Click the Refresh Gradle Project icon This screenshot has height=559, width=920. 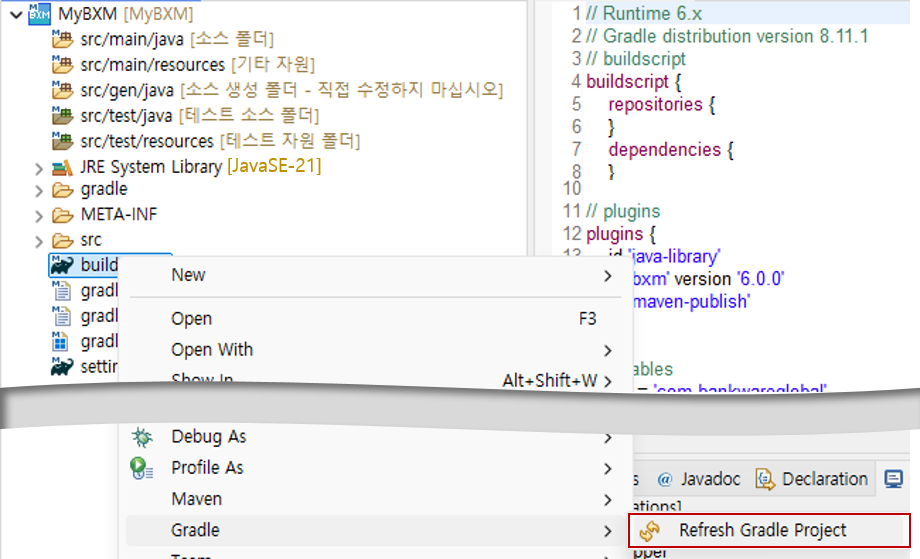pyautogui.click(x=650, y=531)
